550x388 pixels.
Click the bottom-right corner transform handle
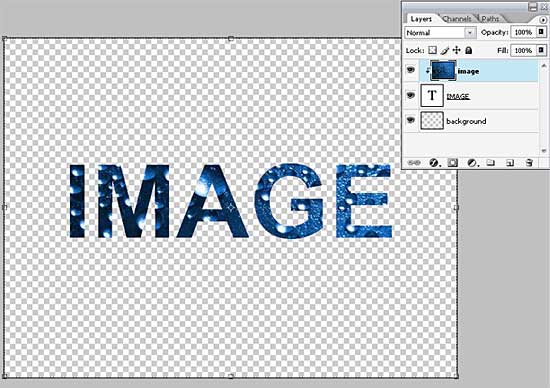pos(456,376)
